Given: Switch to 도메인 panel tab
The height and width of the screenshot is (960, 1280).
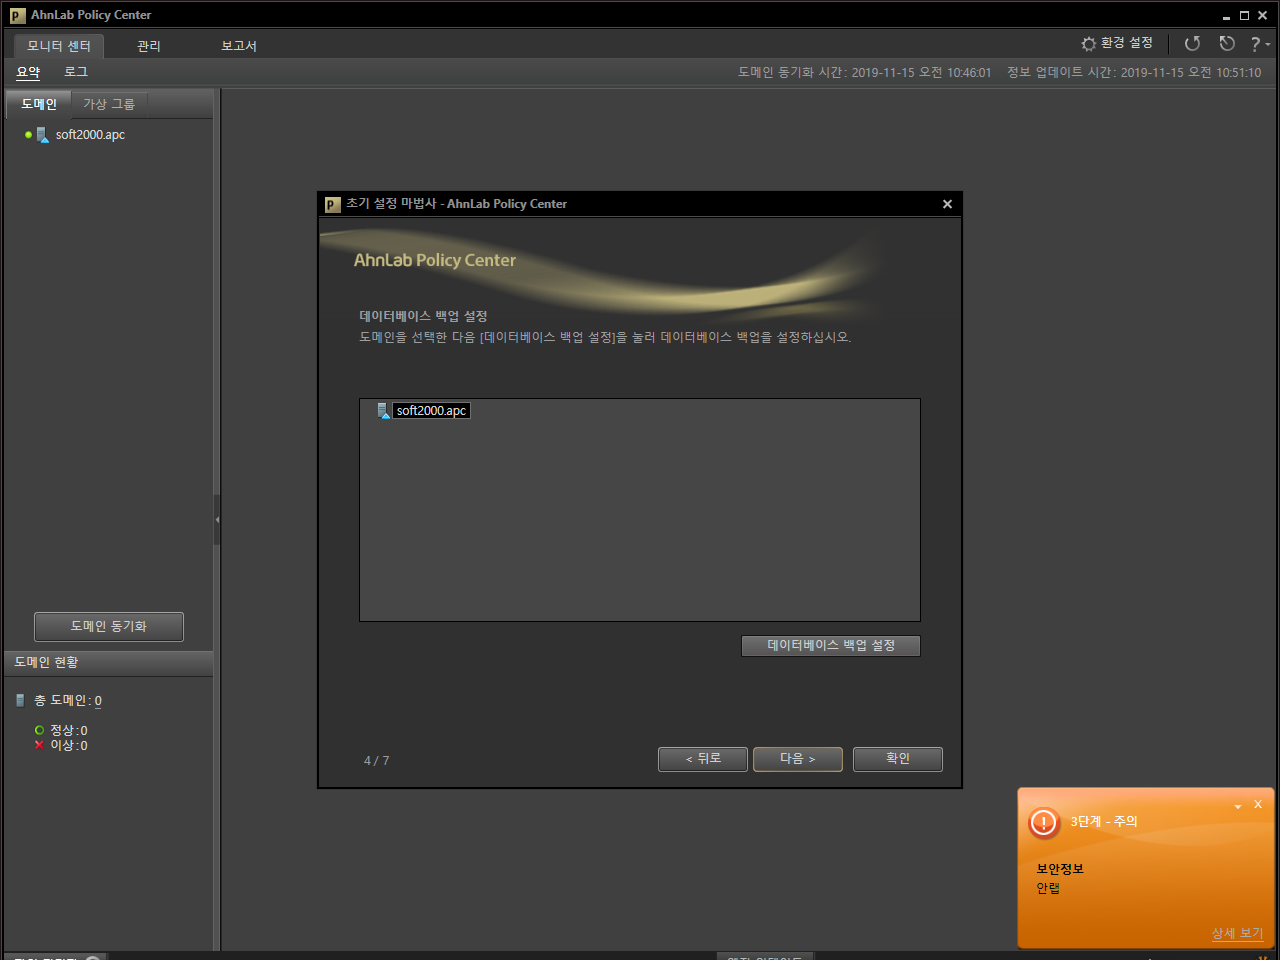Looking at the screenshot, I should (39, 104).
